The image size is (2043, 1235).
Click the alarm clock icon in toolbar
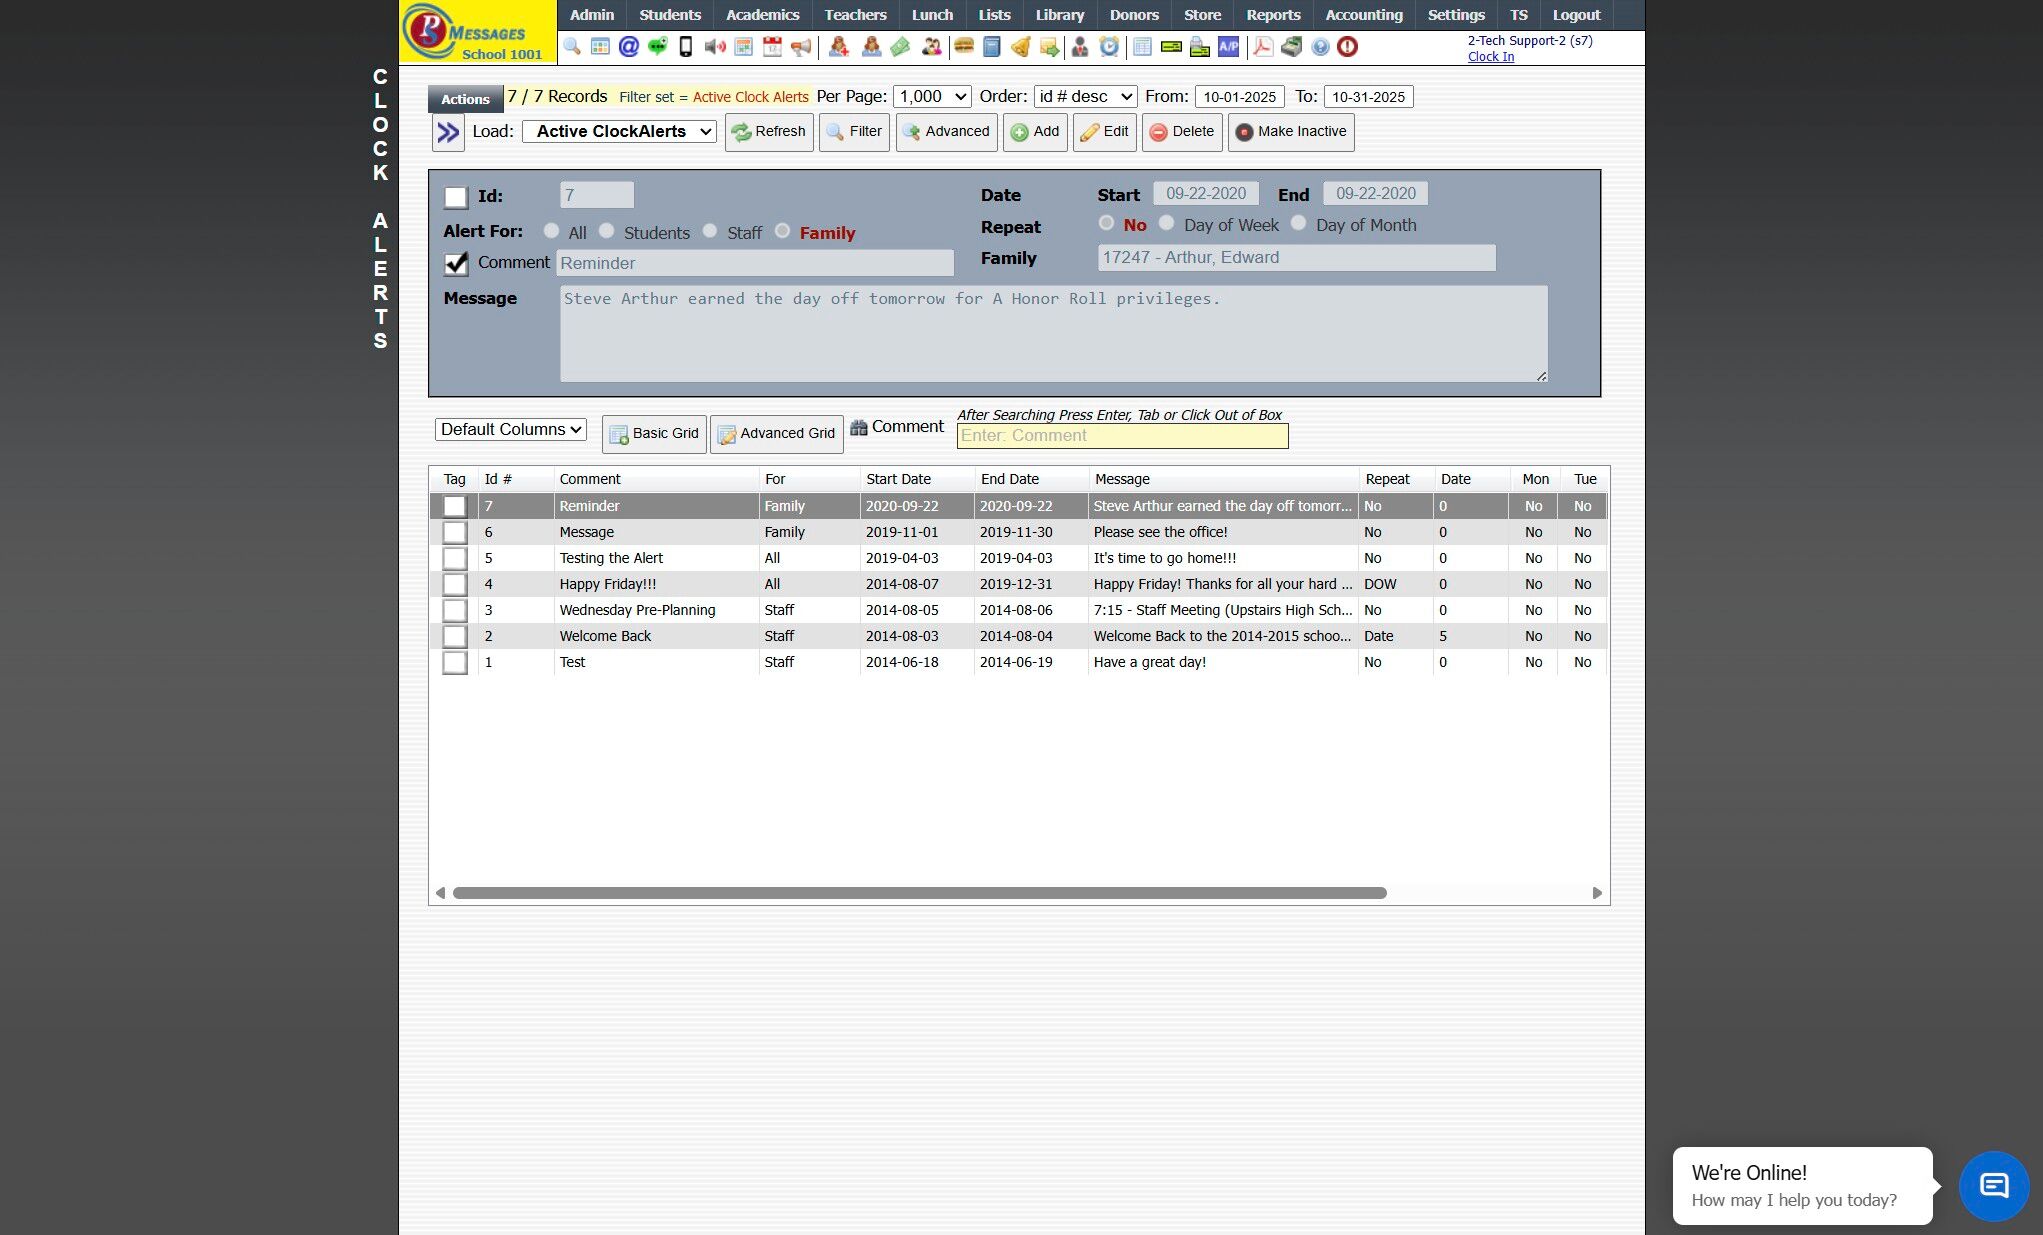coord(1109,47)
